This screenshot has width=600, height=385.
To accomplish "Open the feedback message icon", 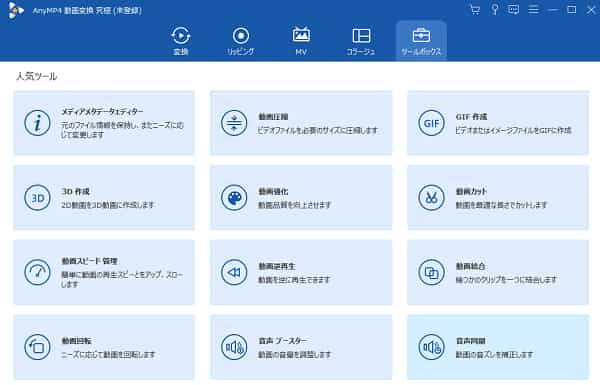I will point(514,10).
